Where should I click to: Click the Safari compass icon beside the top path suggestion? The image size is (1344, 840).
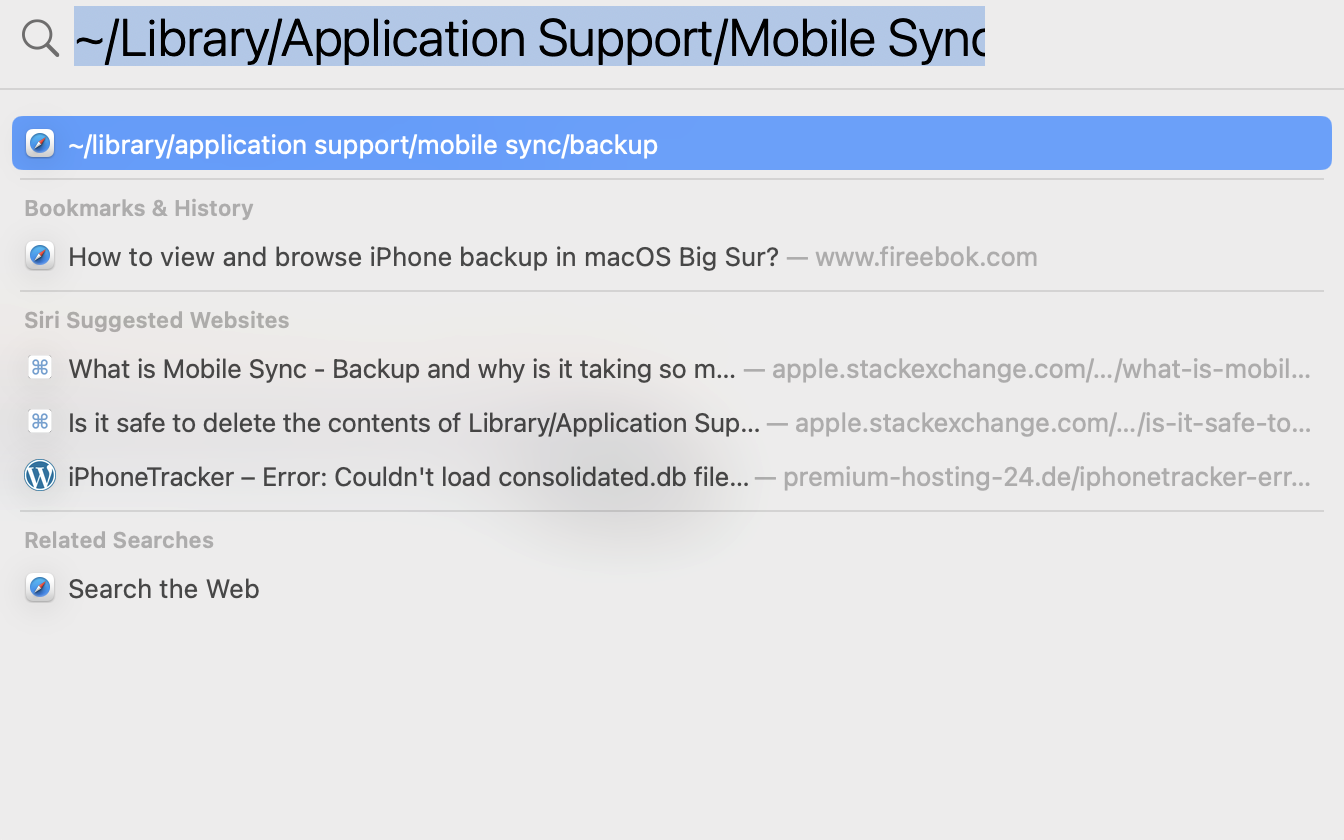(x=40, y=144)
